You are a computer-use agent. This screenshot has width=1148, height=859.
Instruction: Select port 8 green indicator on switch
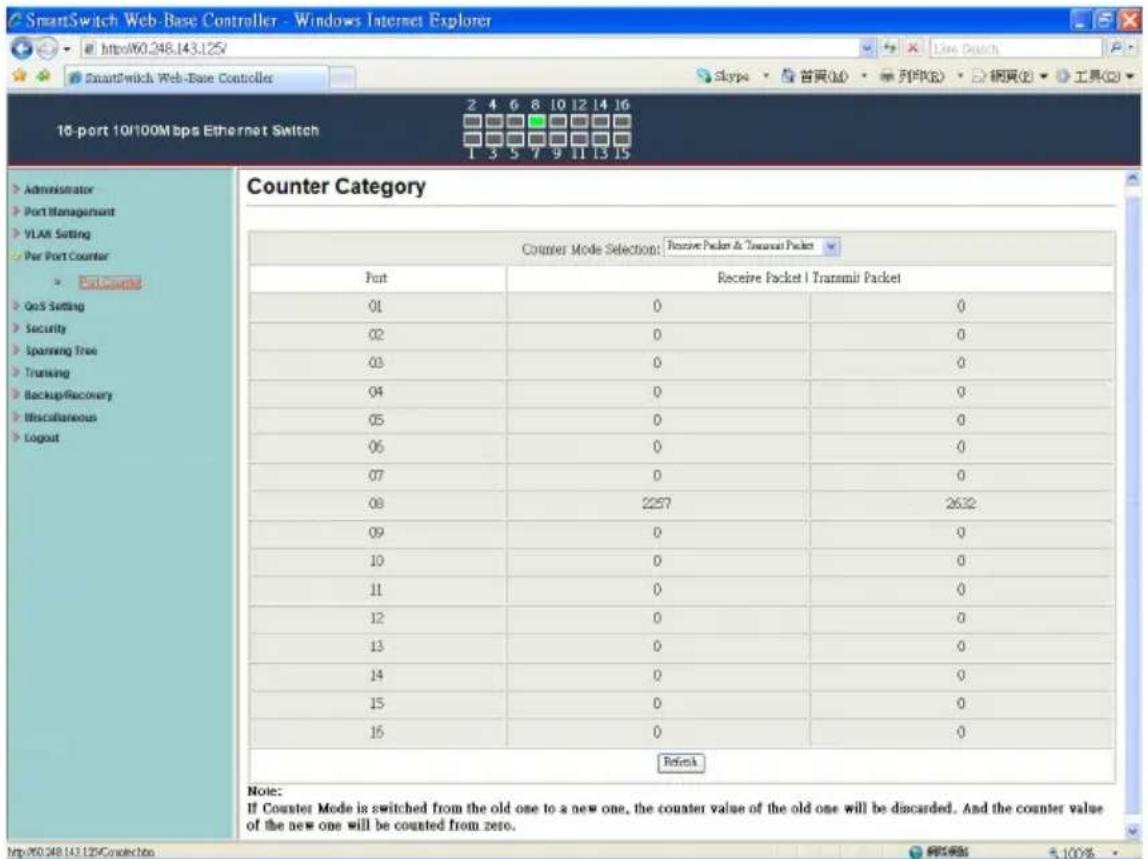click(x=537, y=122)
